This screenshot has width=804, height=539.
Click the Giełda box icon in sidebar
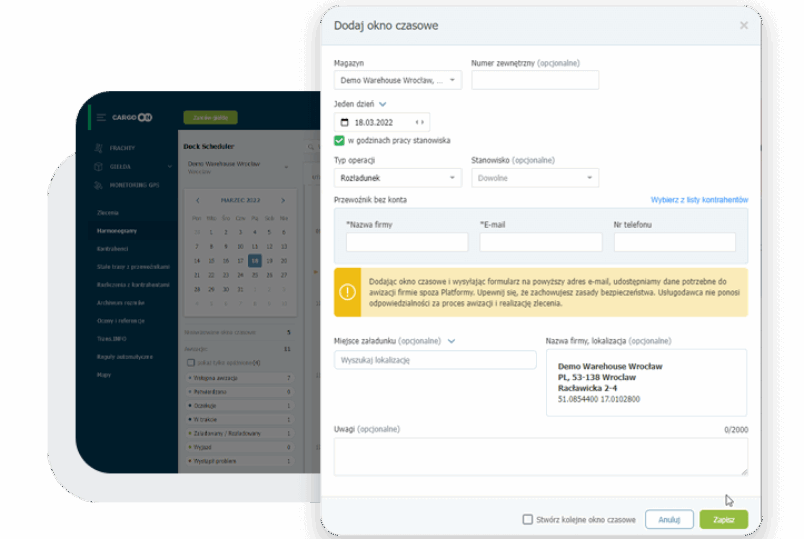pyautogui.click(x=99, y=166)
